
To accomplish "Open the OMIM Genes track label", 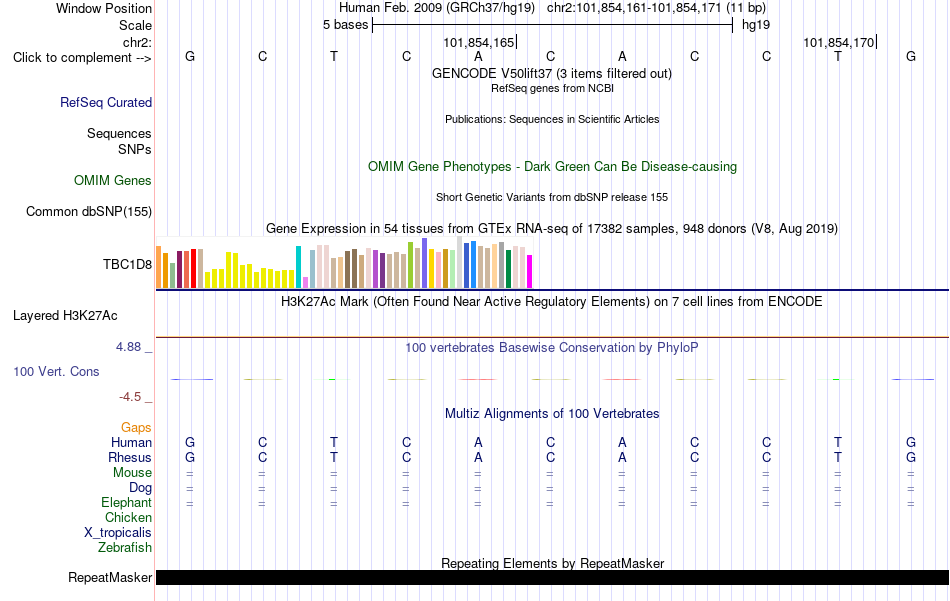I will (x=113, y=181).
